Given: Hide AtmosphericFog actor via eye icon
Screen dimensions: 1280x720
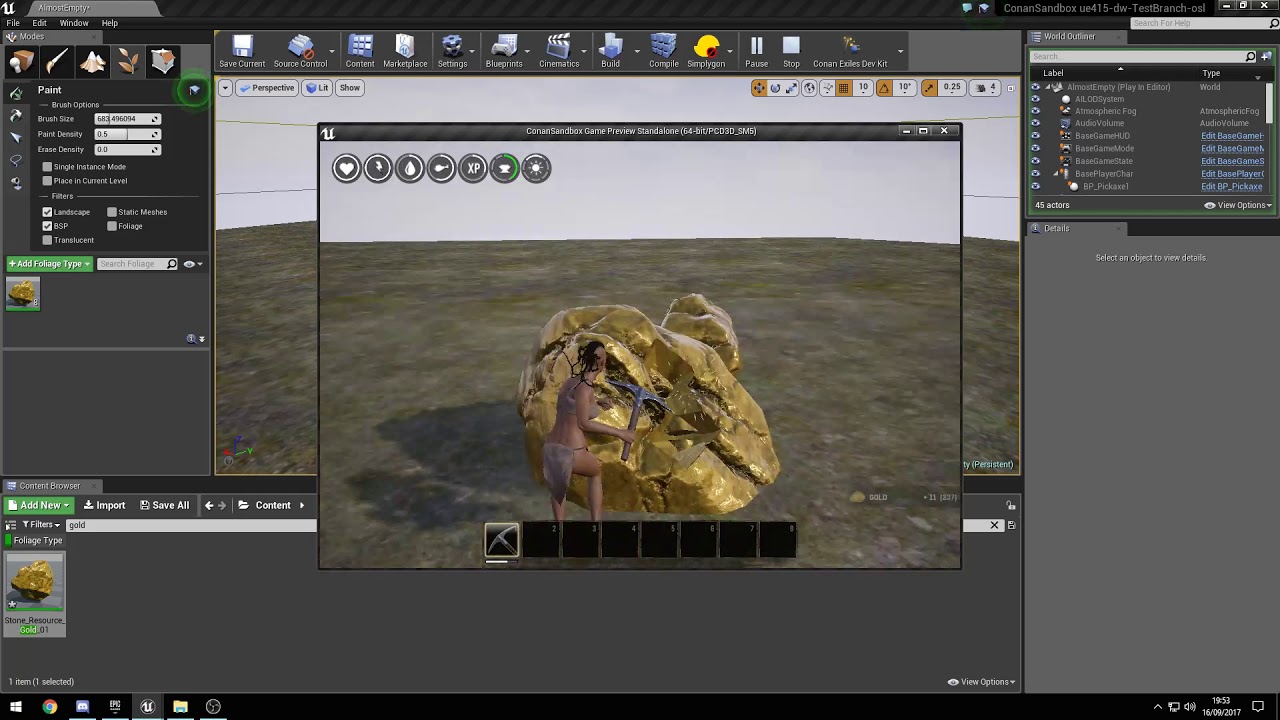Looking at the screenshot, I should [1035, 111].
